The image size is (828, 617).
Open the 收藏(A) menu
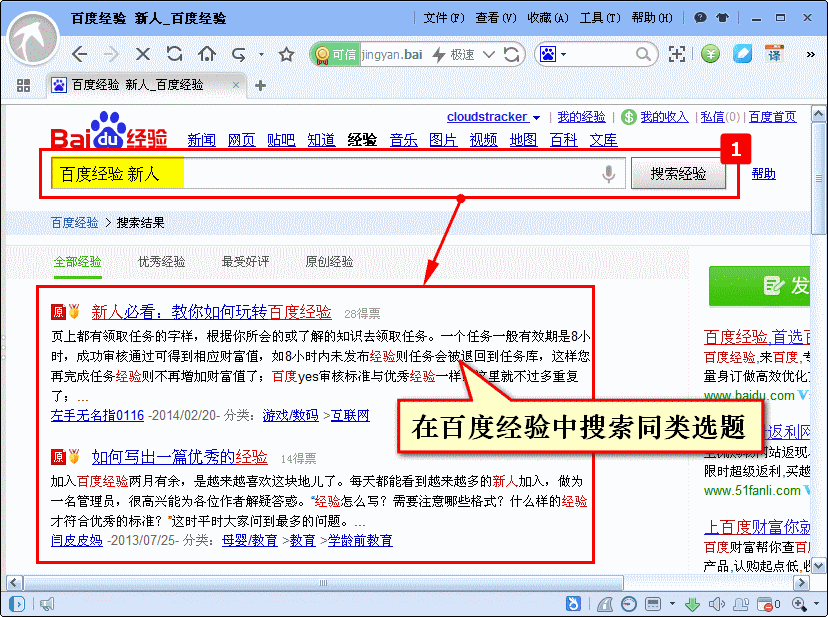tap(548, 18)
